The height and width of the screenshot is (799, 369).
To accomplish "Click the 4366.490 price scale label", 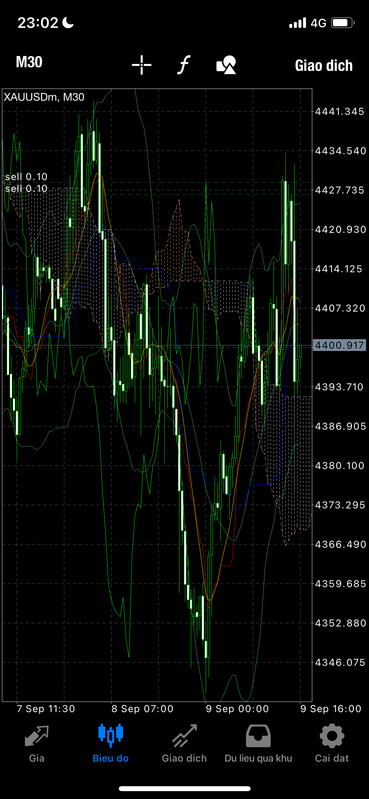I will (x=340, y=544).
